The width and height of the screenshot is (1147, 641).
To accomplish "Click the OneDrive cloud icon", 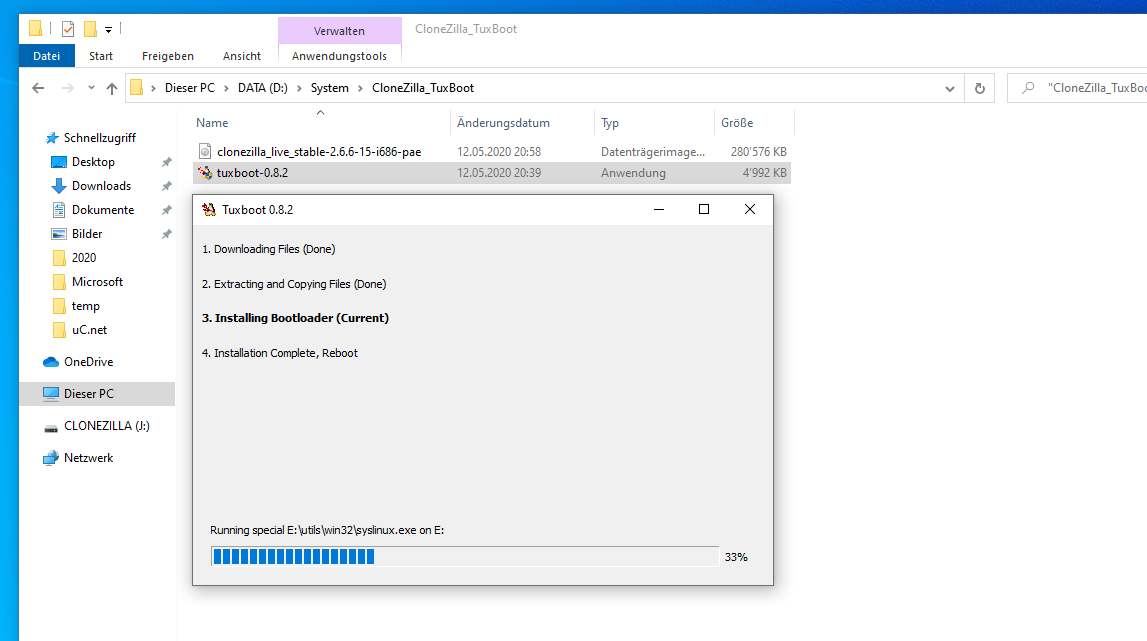I will (x=50, y=362).
